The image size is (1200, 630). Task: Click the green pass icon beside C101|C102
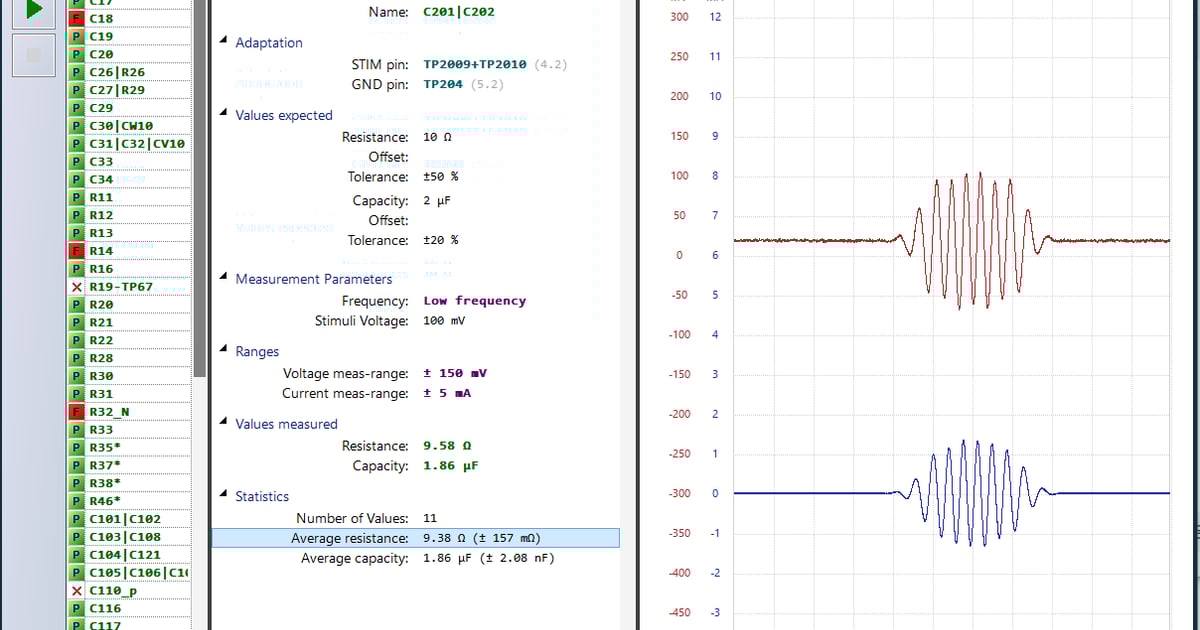pyautogui.click(x=76, y=519)
